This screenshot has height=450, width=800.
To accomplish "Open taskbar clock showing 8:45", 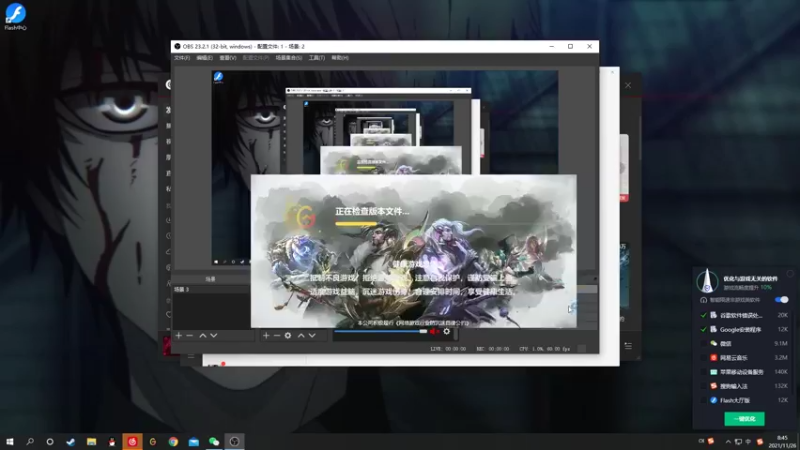I will pos(782,442).
